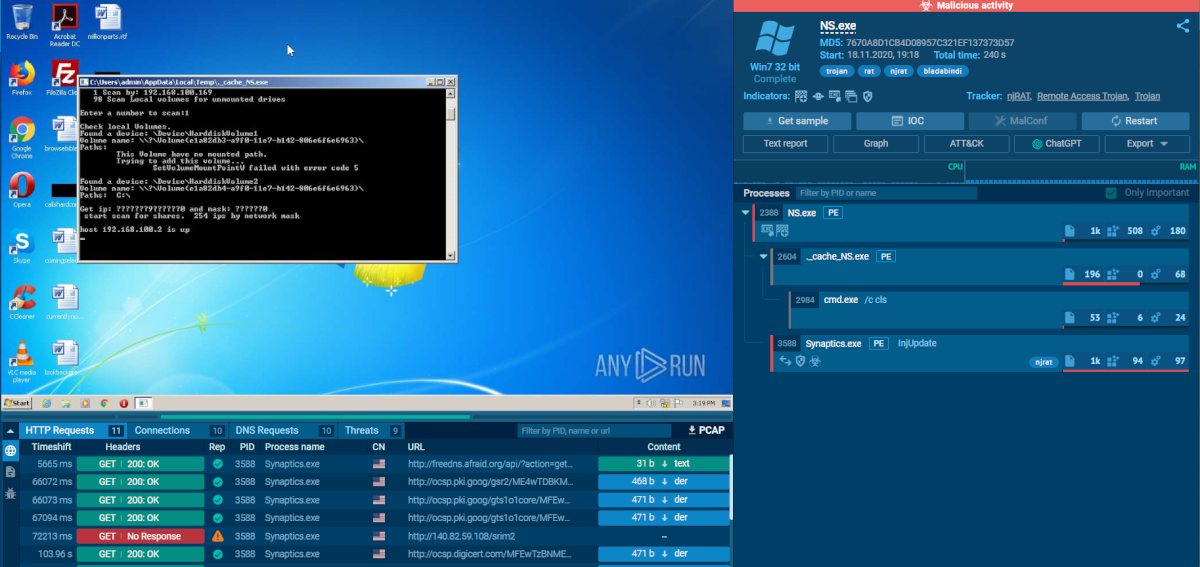1200x567 pixels.
Task: Click the VM playback progress bar
Action: [x=366, y=416]
